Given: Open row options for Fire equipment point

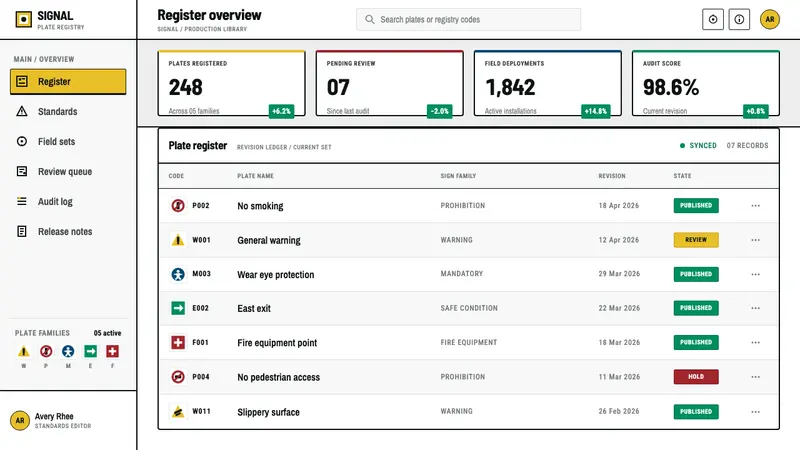Looking at the screenshot, I should (756, 342).
